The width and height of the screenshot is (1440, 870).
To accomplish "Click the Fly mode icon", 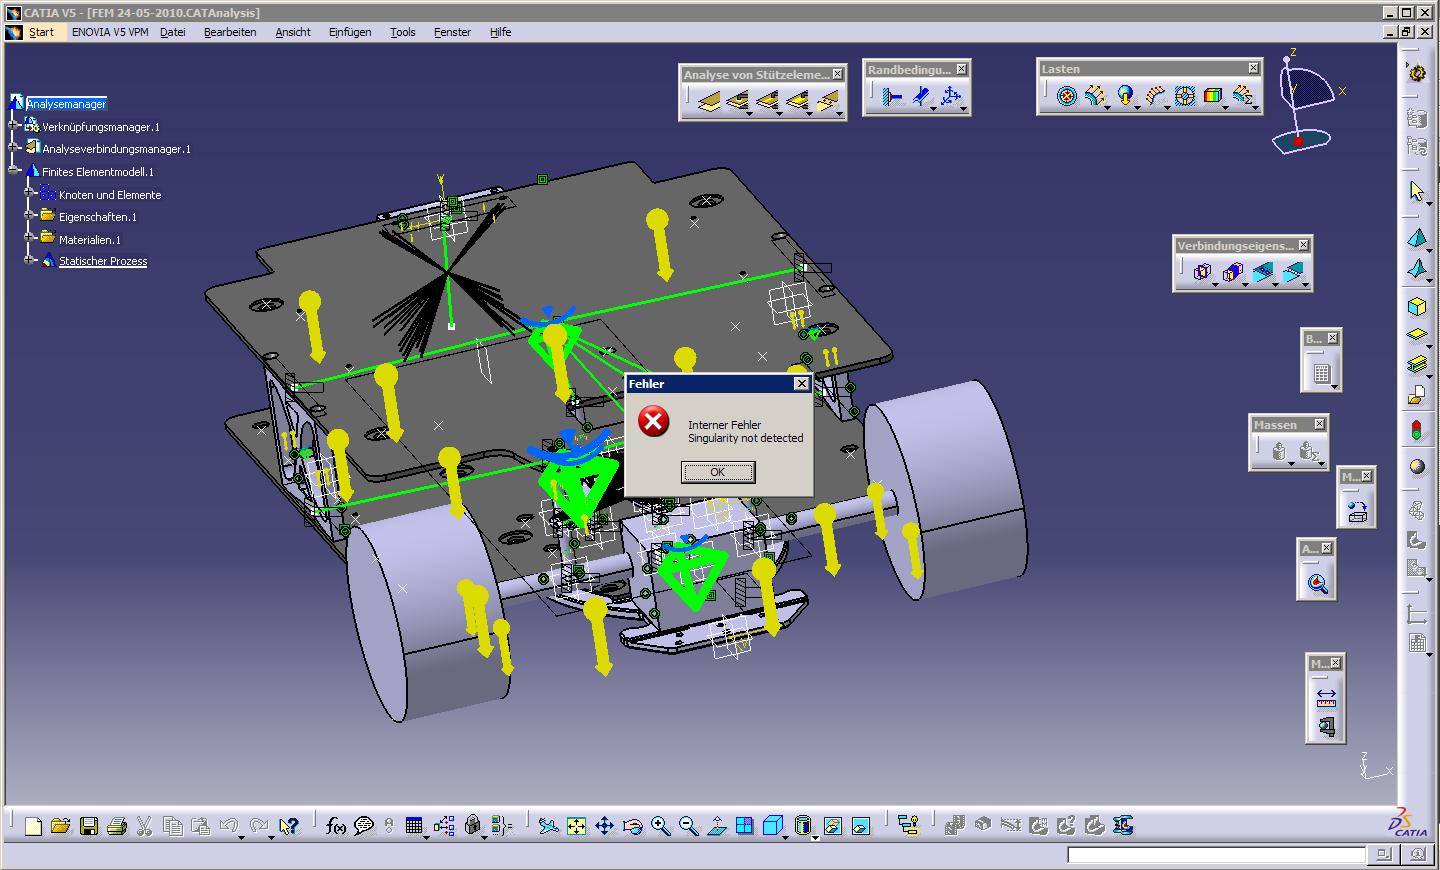I will tap(548, 826).
